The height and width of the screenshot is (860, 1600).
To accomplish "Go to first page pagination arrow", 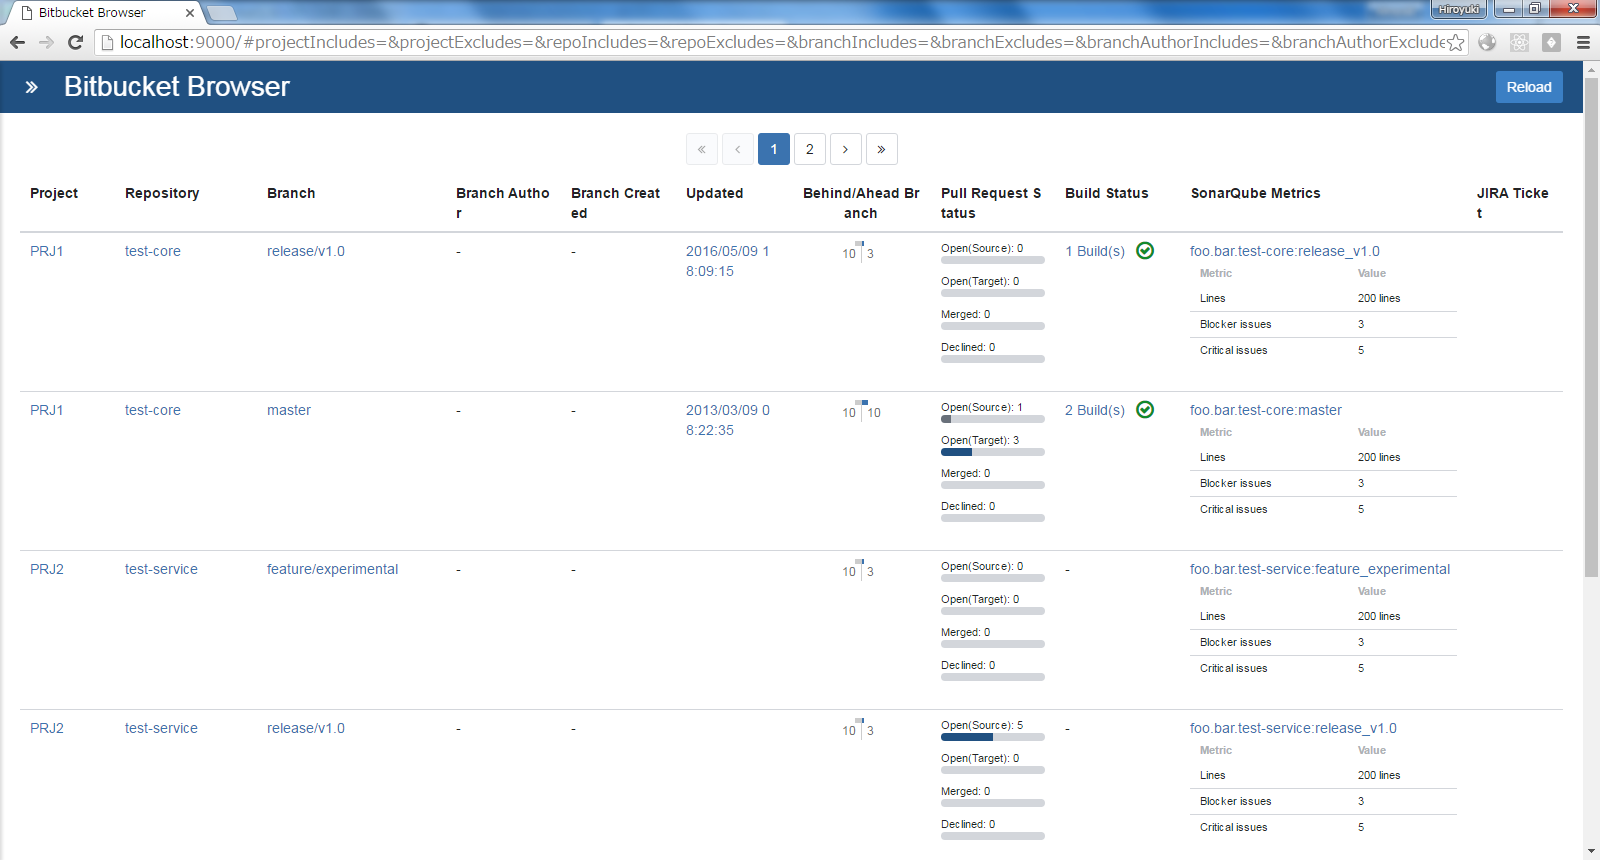I will tap(702, 149).
